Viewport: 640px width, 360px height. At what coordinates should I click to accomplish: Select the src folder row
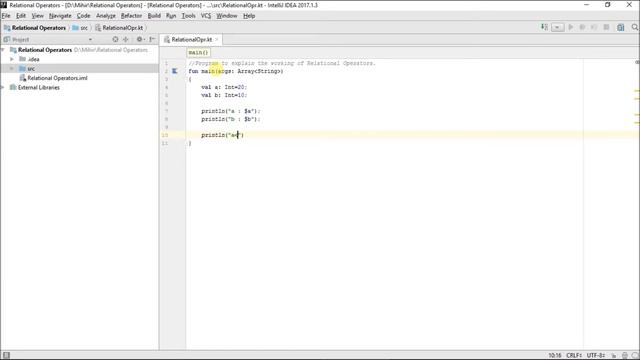[79, 69]
